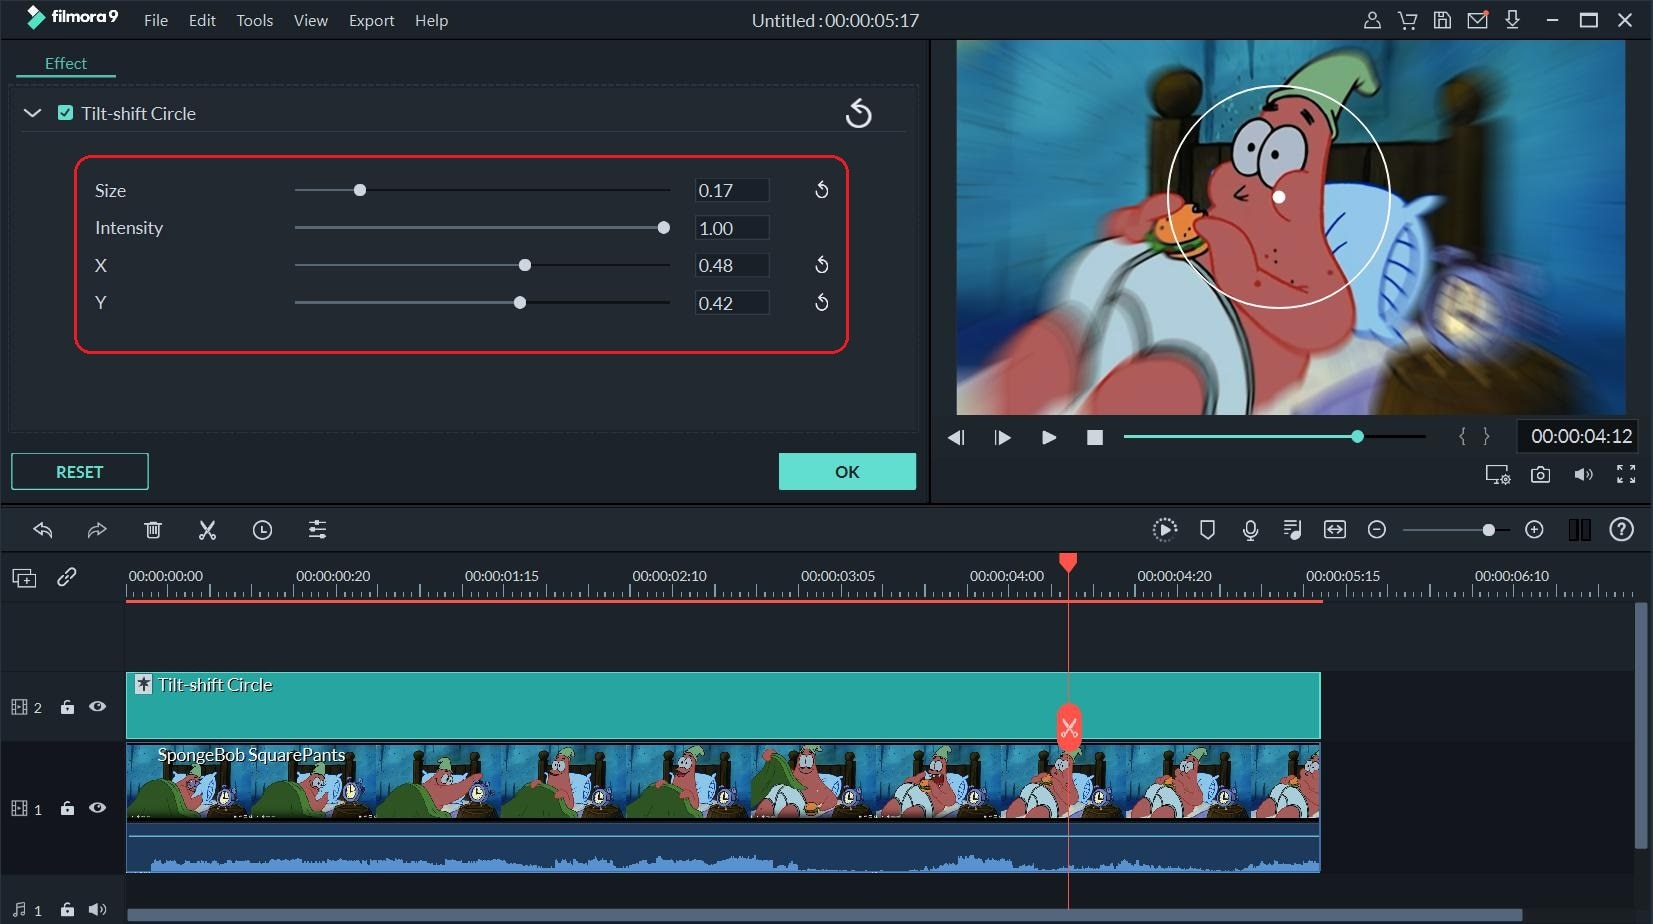Open the Export menu

point(371,20)
